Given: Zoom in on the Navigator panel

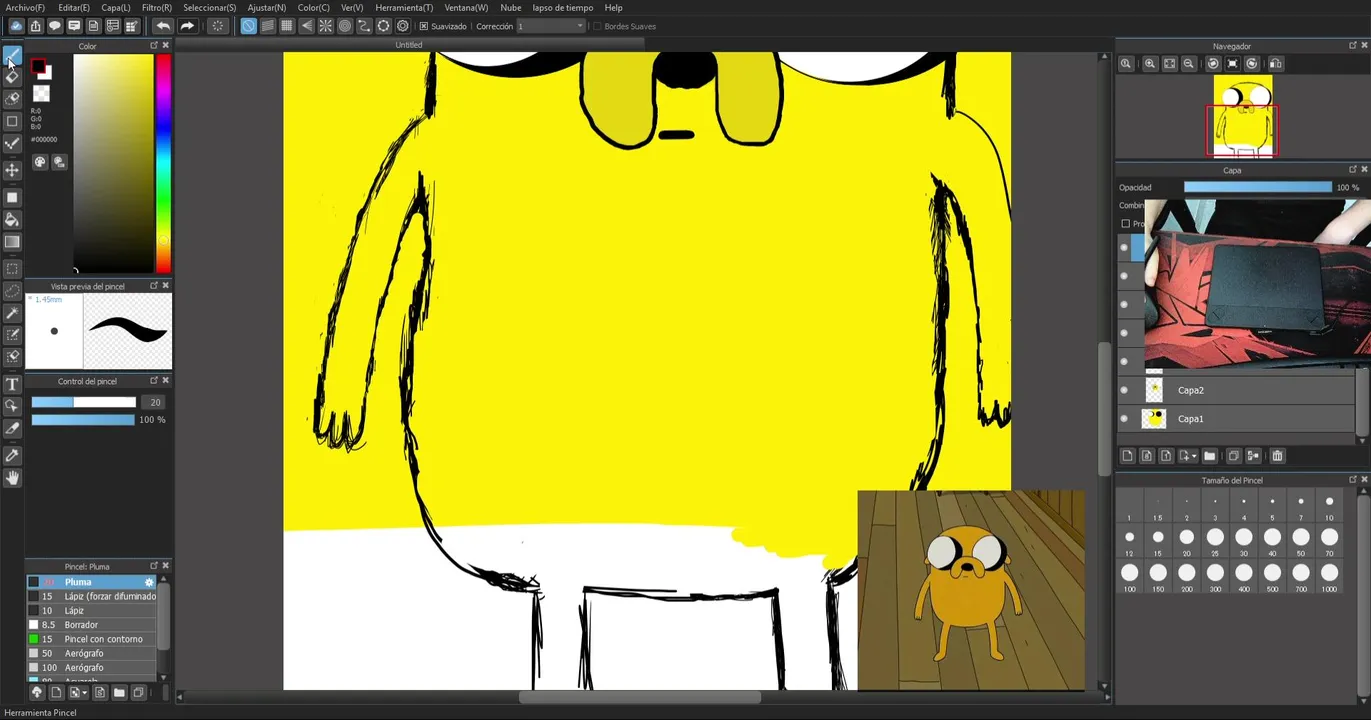Looking at the screenshot, I should (1150, 64).
